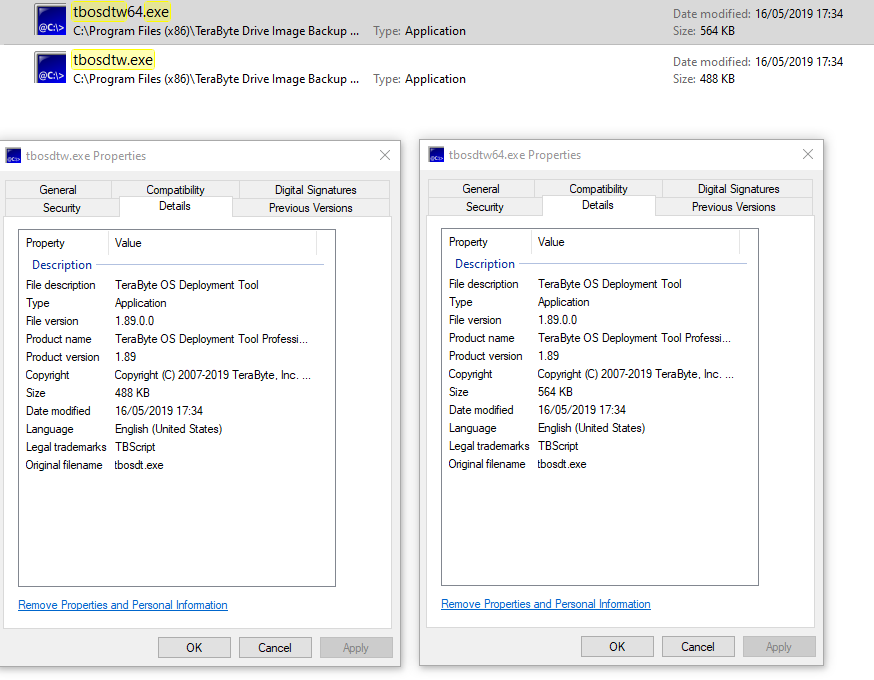Select Details tab in tbosdtw.exe Properties
Viewport: 874px width, 680px height.
click(x=175, y=206)
